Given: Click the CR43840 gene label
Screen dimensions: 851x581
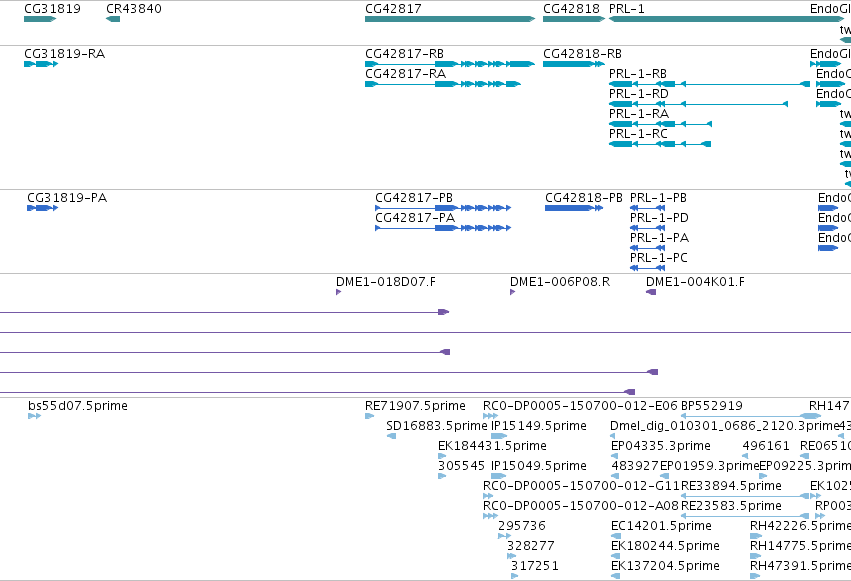Looking at the screenshot, I should [134, 9].
